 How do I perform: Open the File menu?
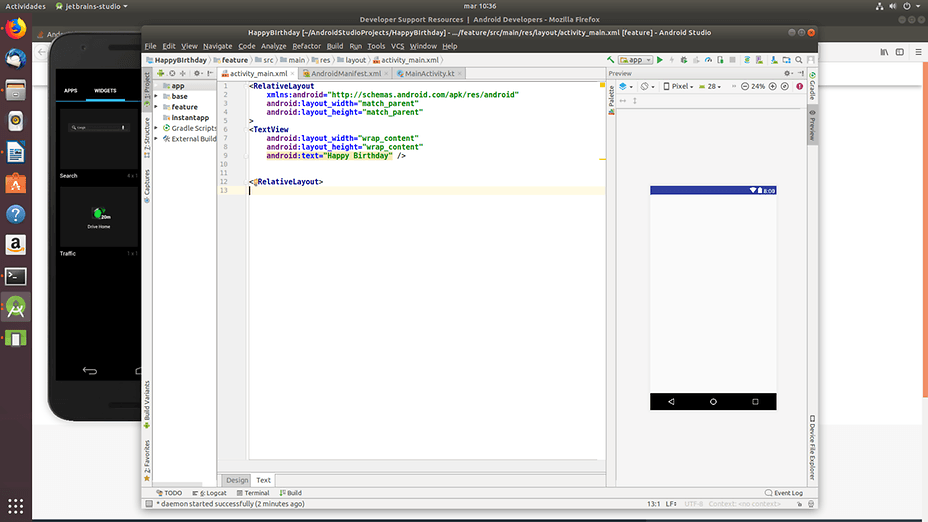(150, 46)
